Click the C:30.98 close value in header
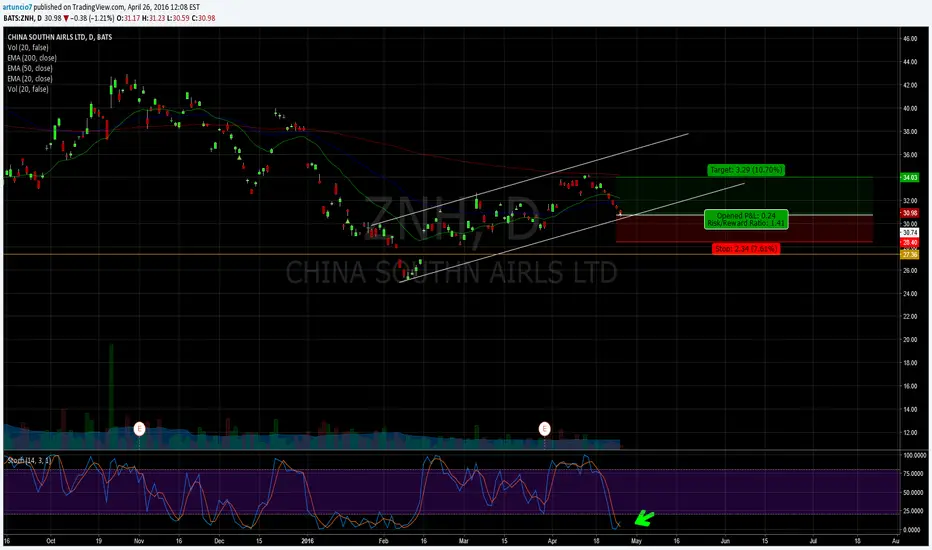 point(203,18)
